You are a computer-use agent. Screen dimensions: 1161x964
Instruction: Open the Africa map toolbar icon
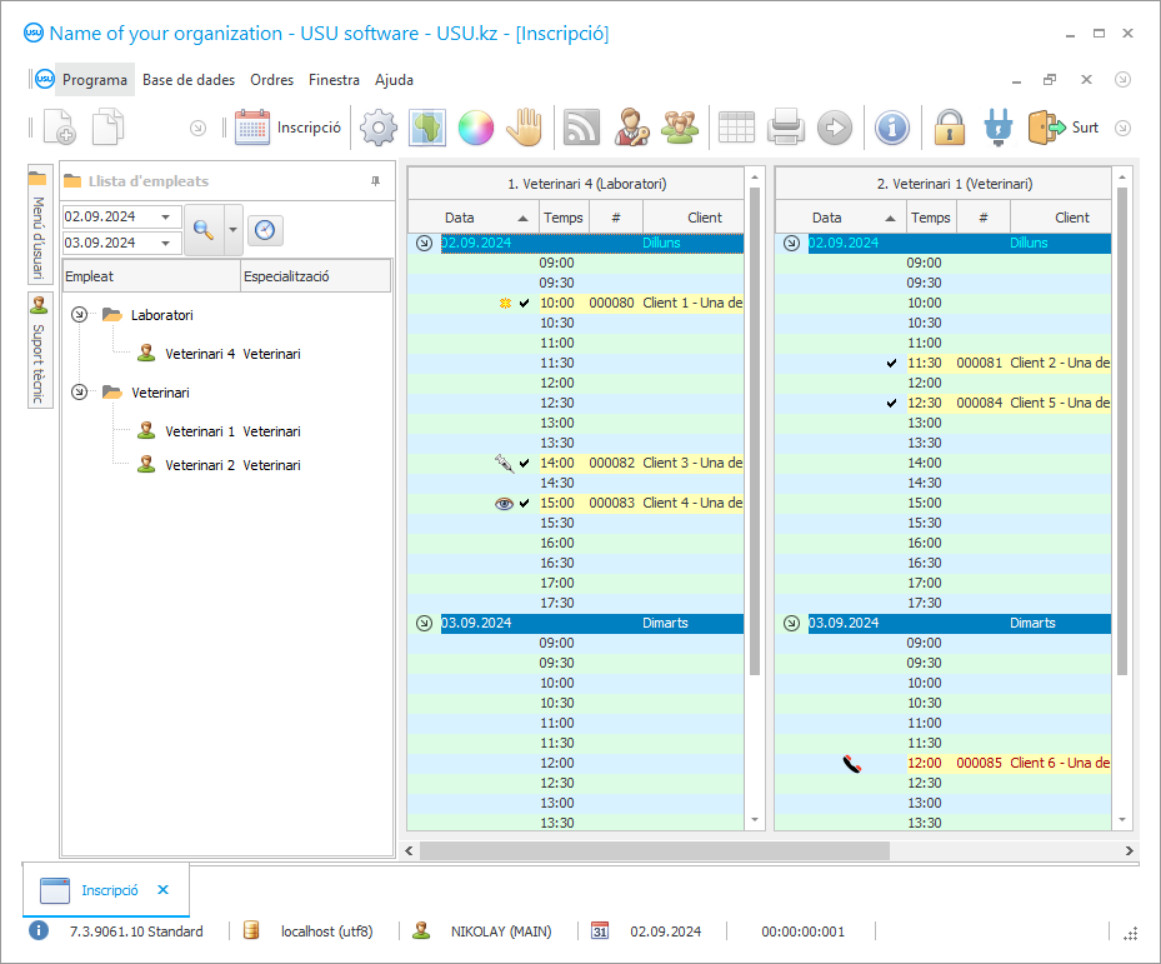click(x=427, y=128)
